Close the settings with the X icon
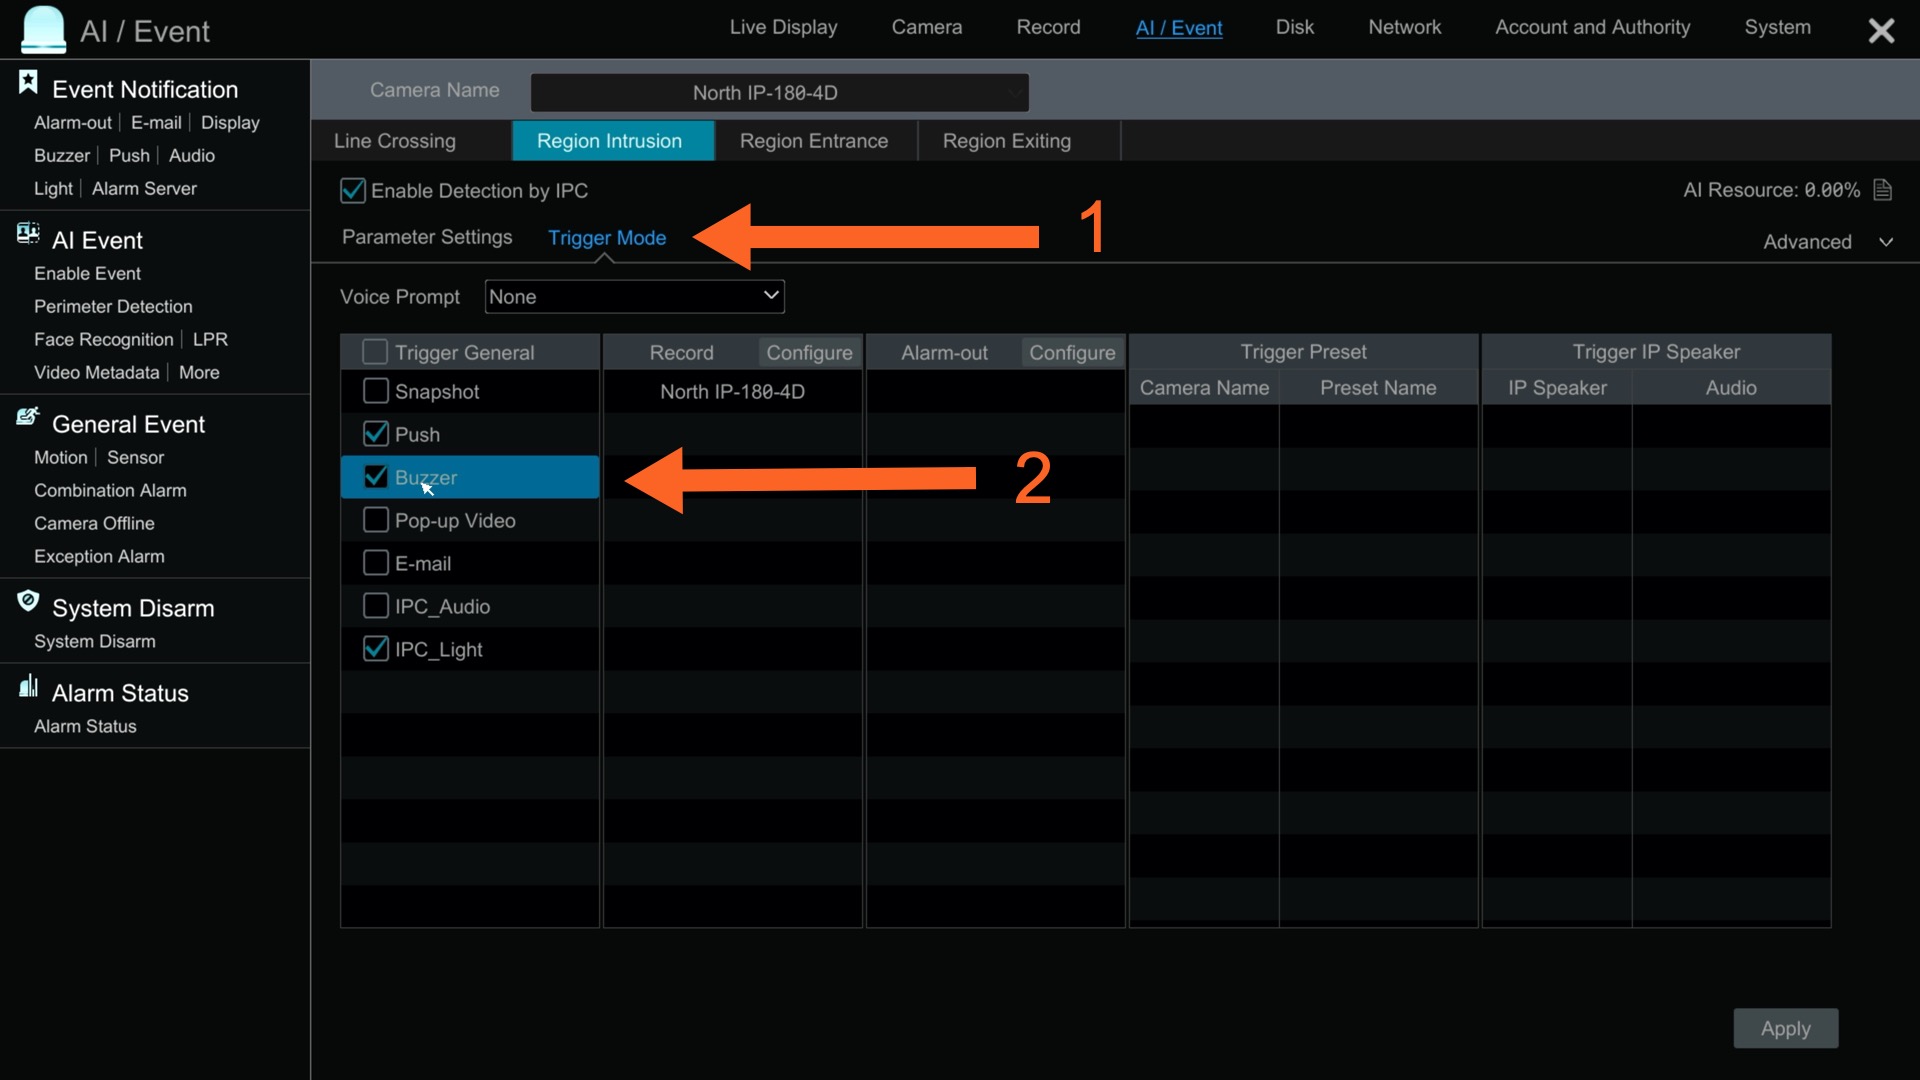 [x=1881, y=31]
